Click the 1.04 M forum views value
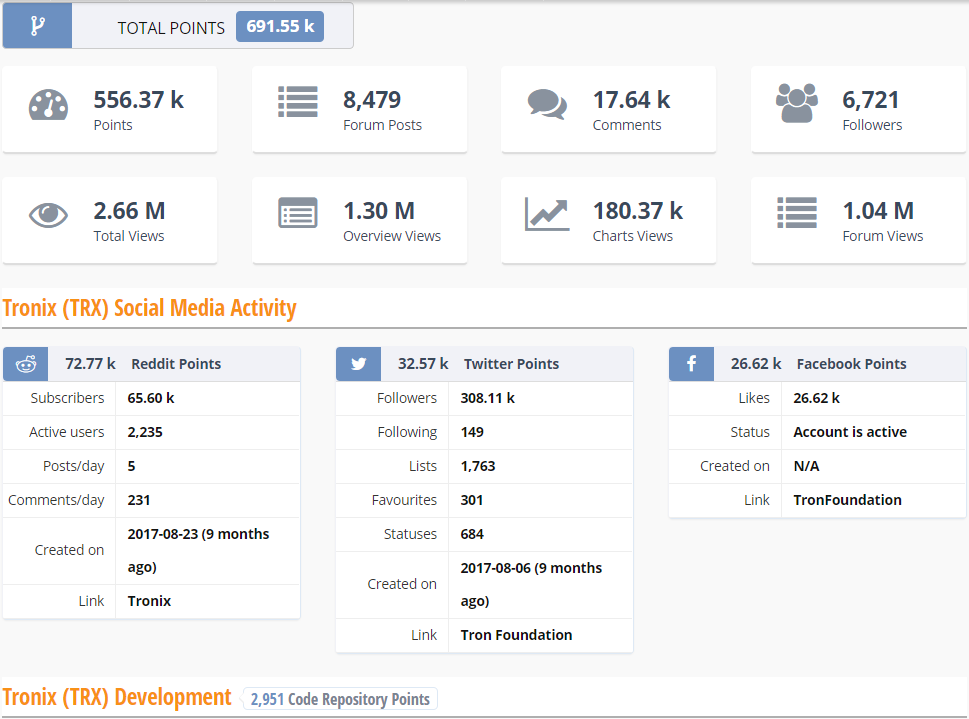 click(x=878, y=211)
